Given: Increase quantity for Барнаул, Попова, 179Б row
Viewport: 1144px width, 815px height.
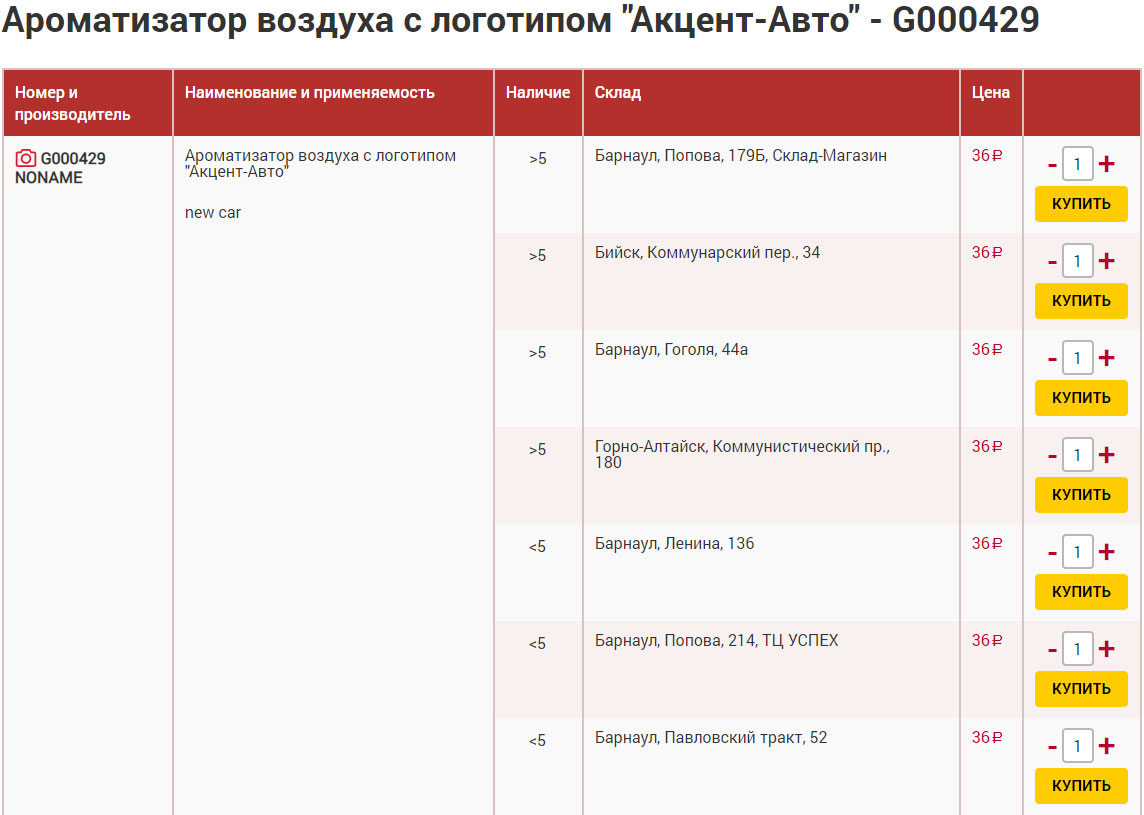Looking at the screenshot, I should click(x=1106, y=164).
